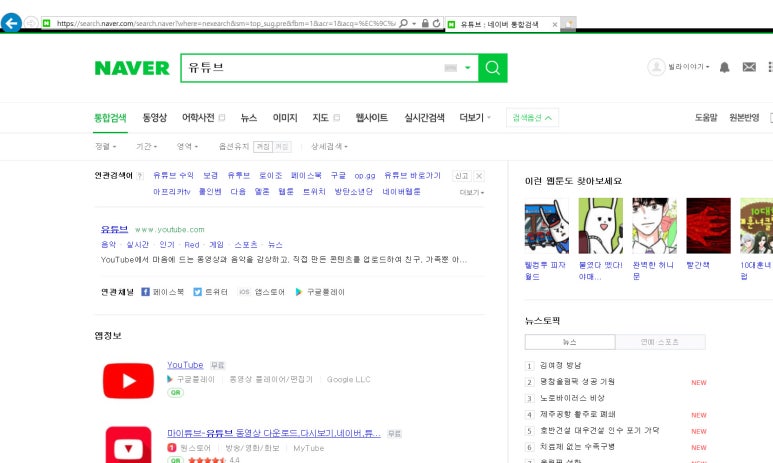This screenshot has width=773, height=463.
Task: Click the 신고 button in related searches
Action: (x=461, y=176)
